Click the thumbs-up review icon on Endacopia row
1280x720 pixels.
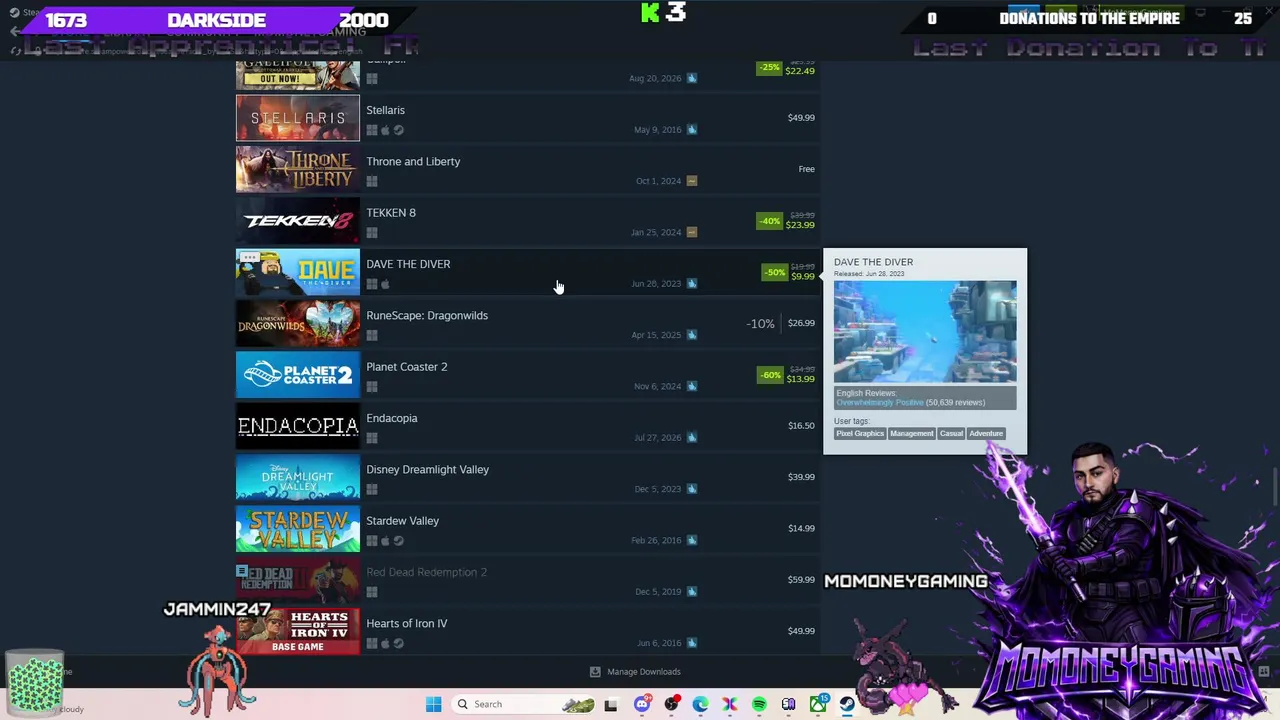pos(691,437)
